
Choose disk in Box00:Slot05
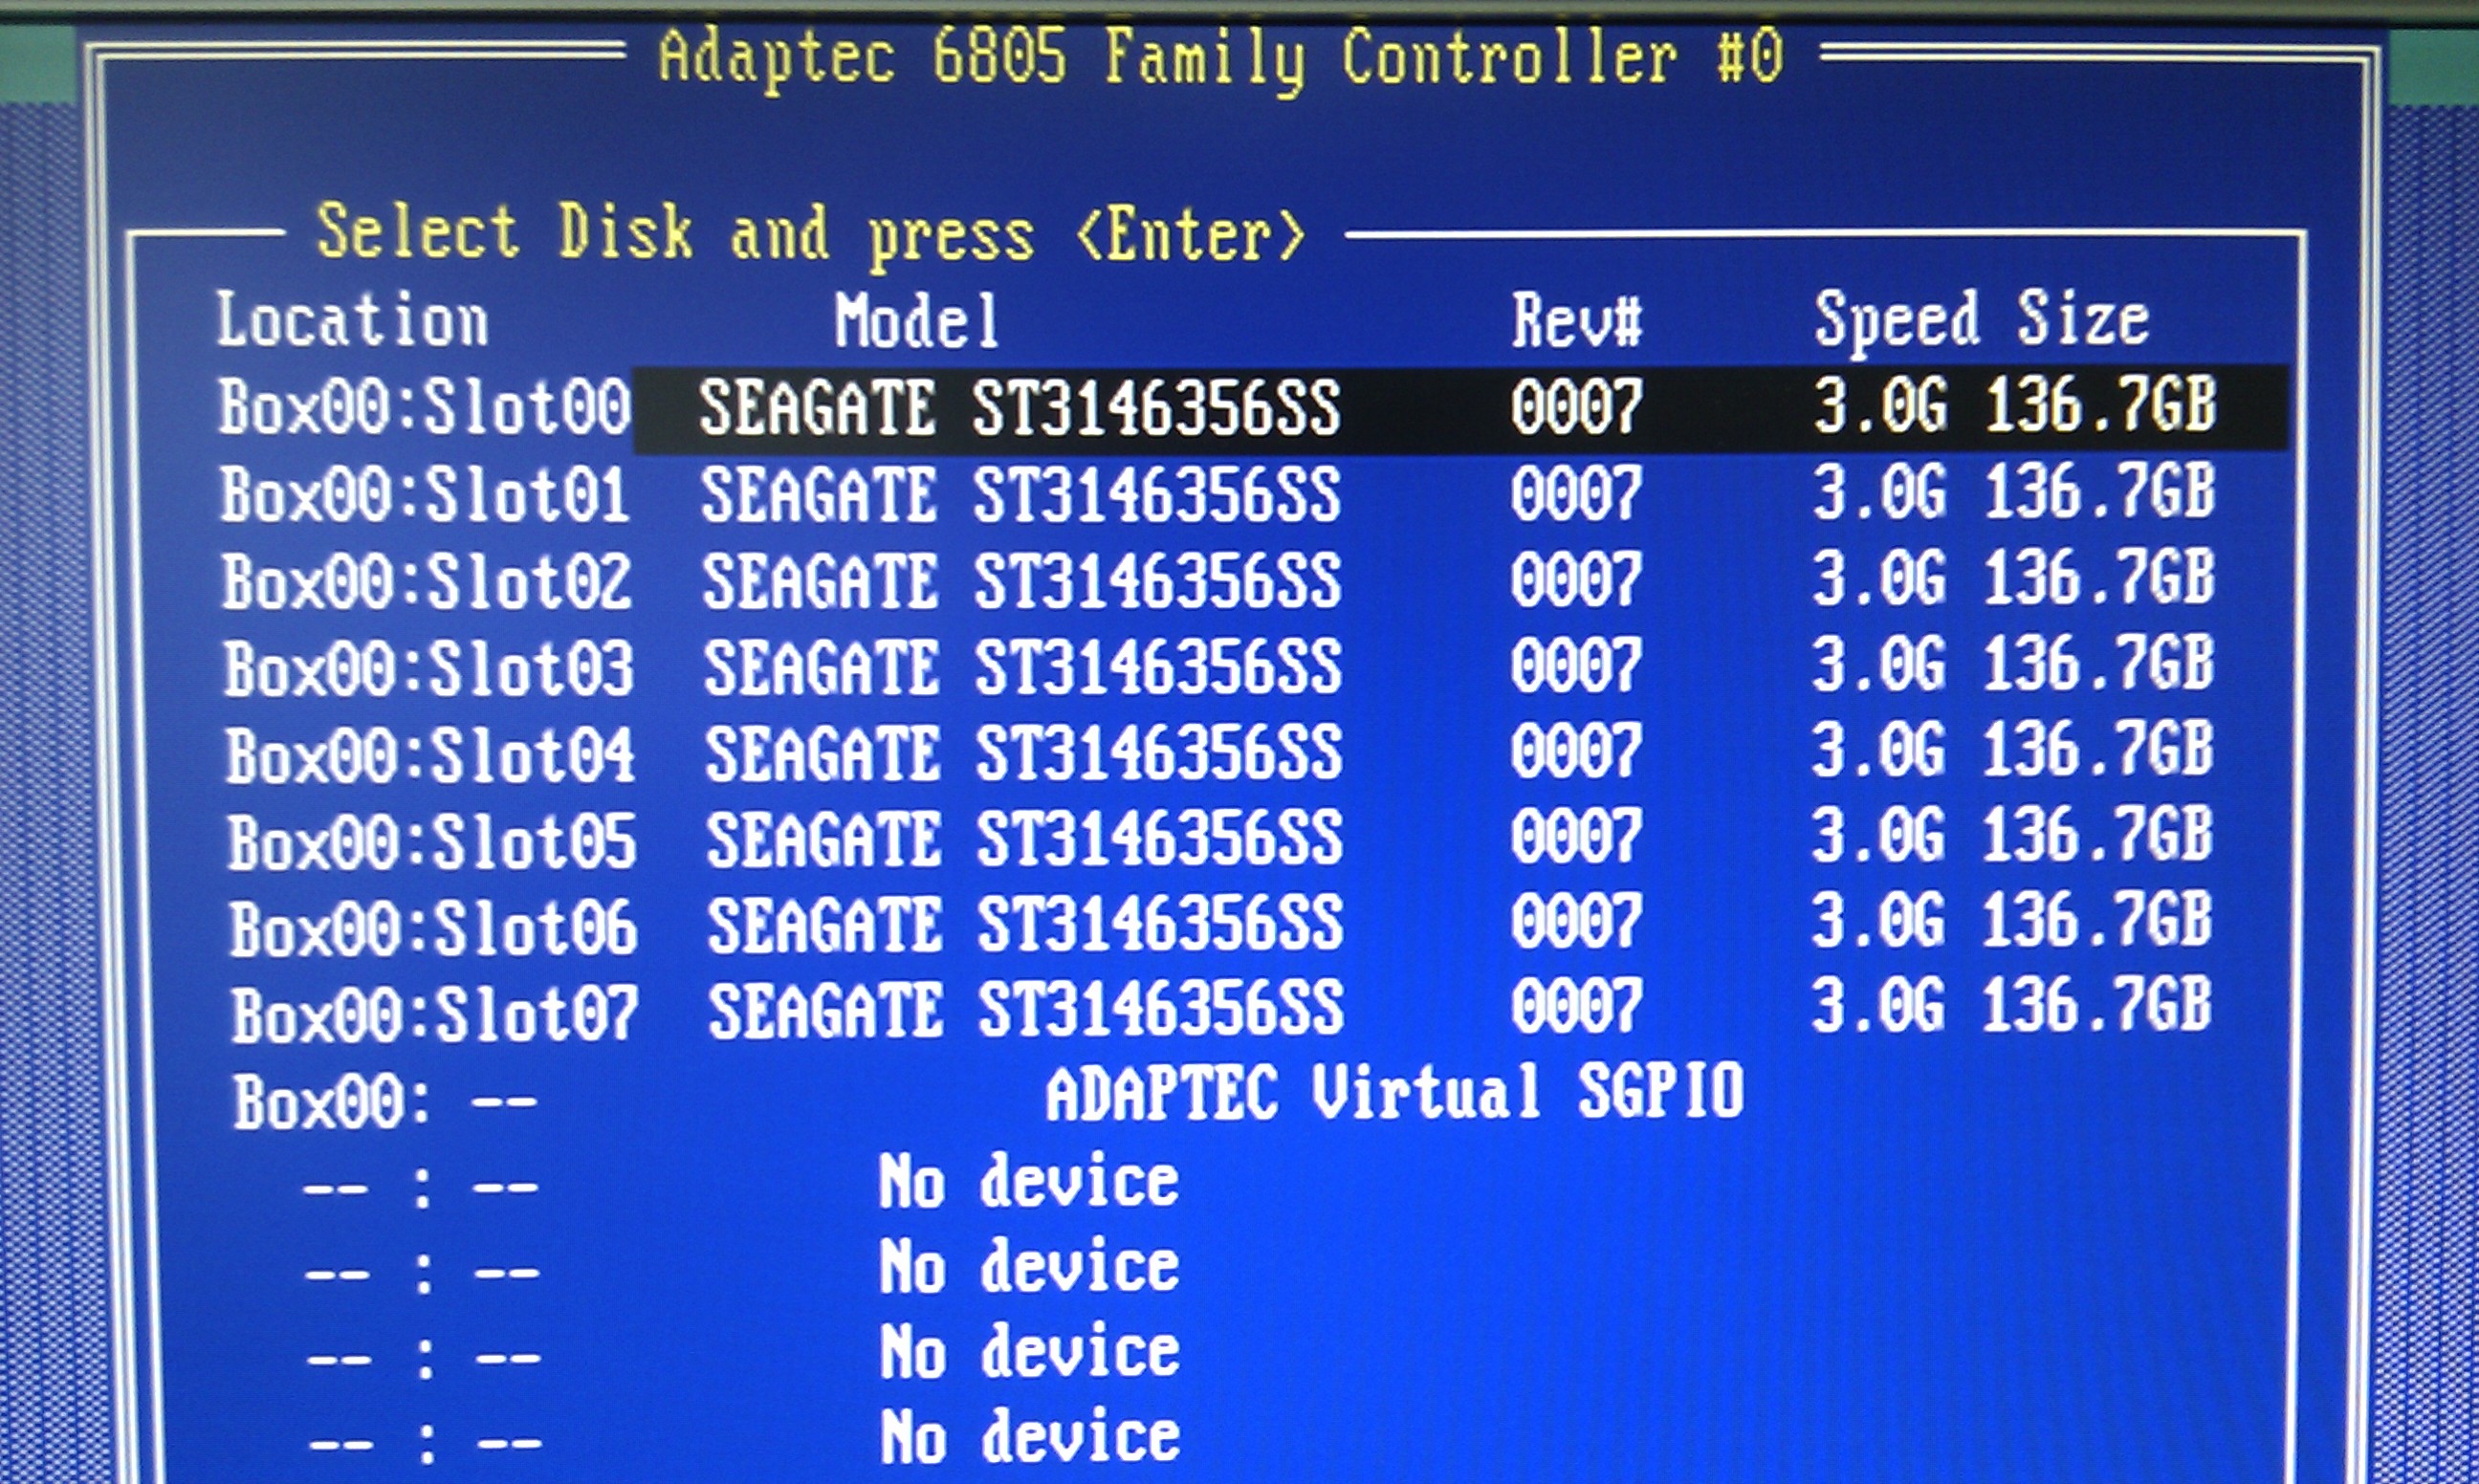(1020, 839)
